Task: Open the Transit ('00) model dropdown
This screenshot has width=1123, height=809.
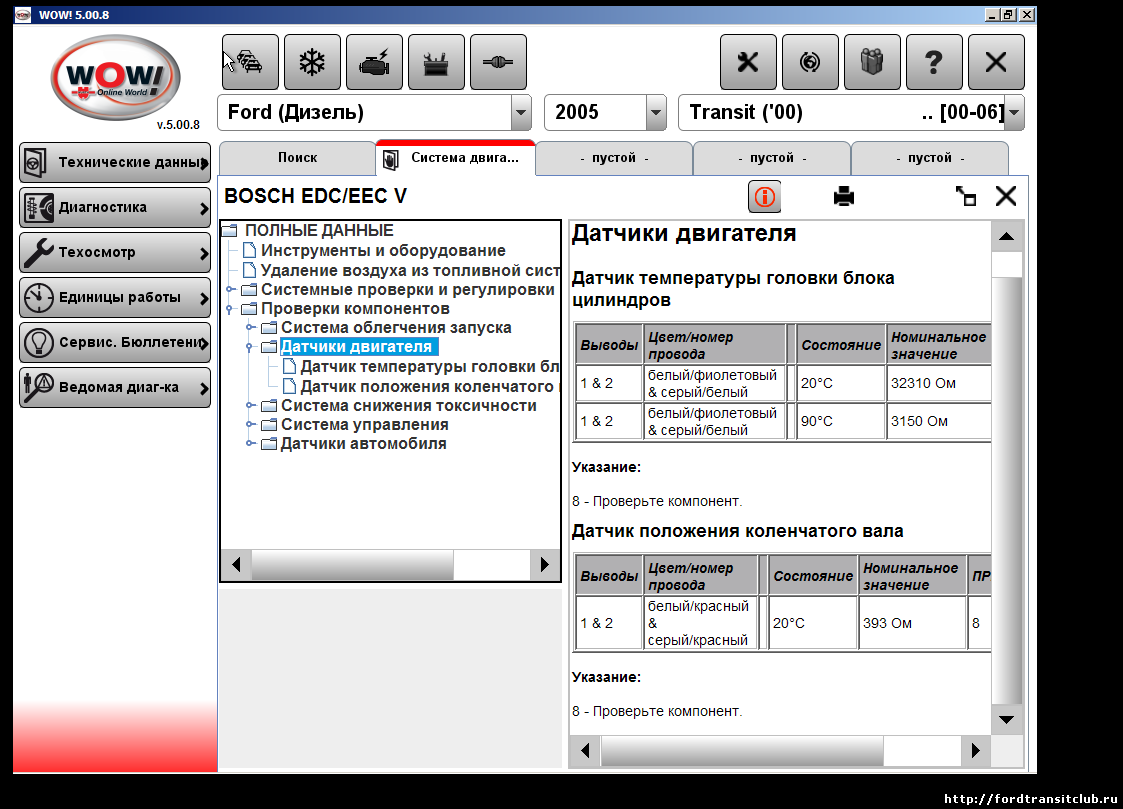Action: pyautogui.click(x=1014, y=112)
